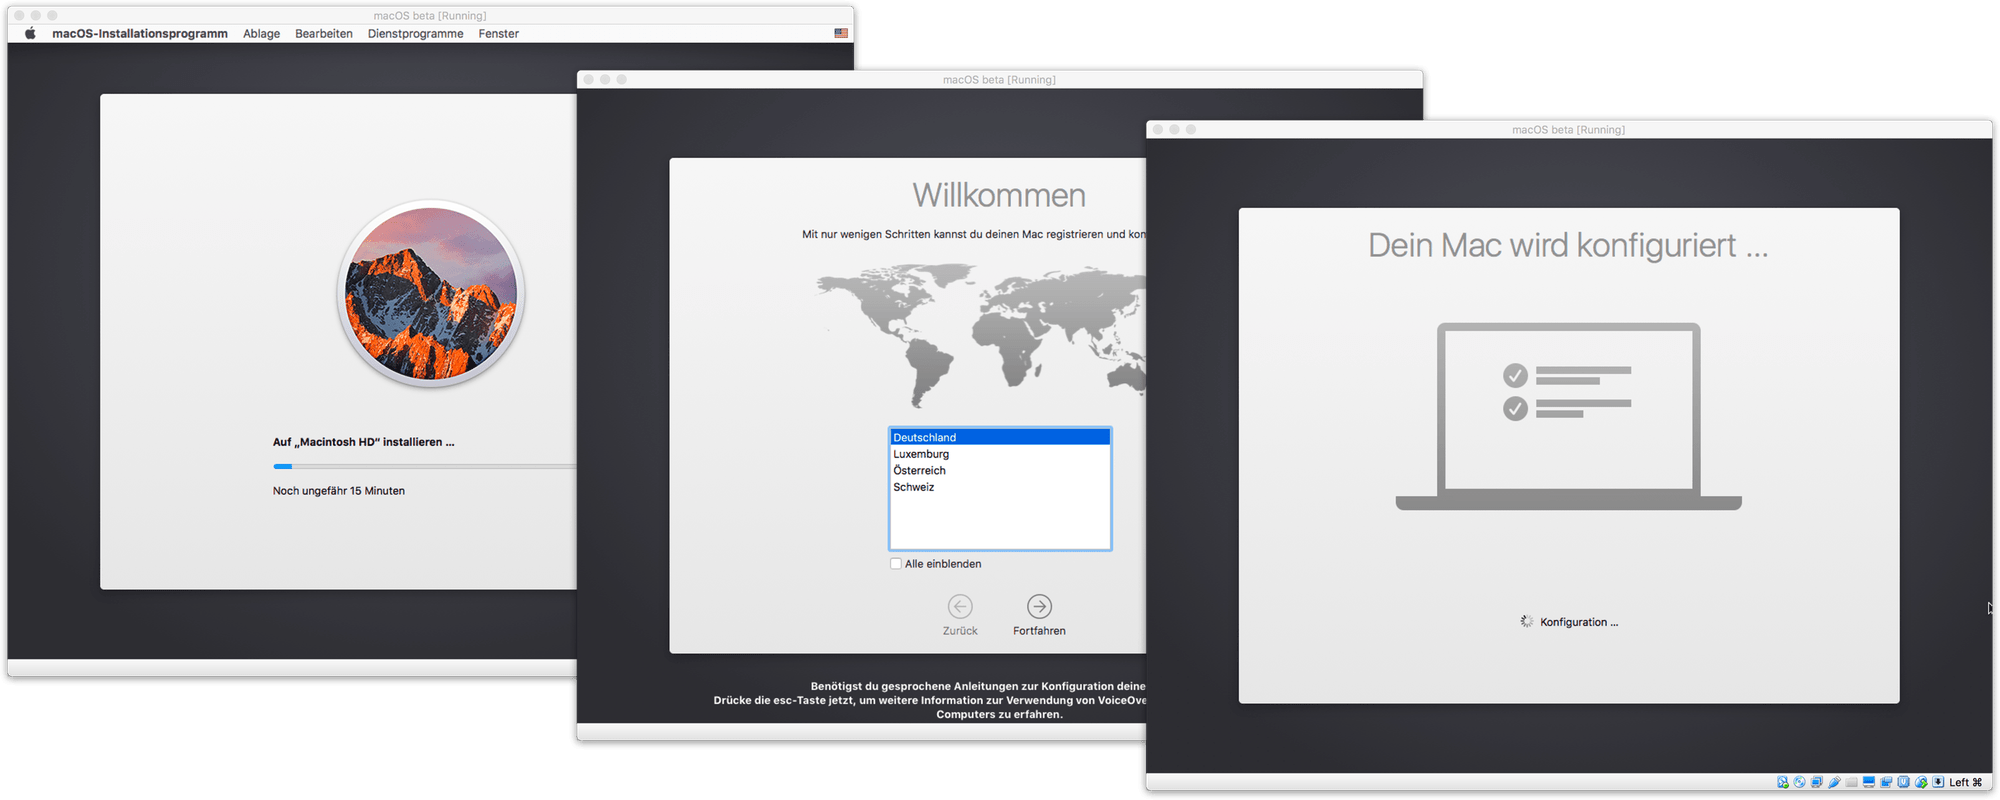Open the Bearbeiten menu

(x=324, y=33)
